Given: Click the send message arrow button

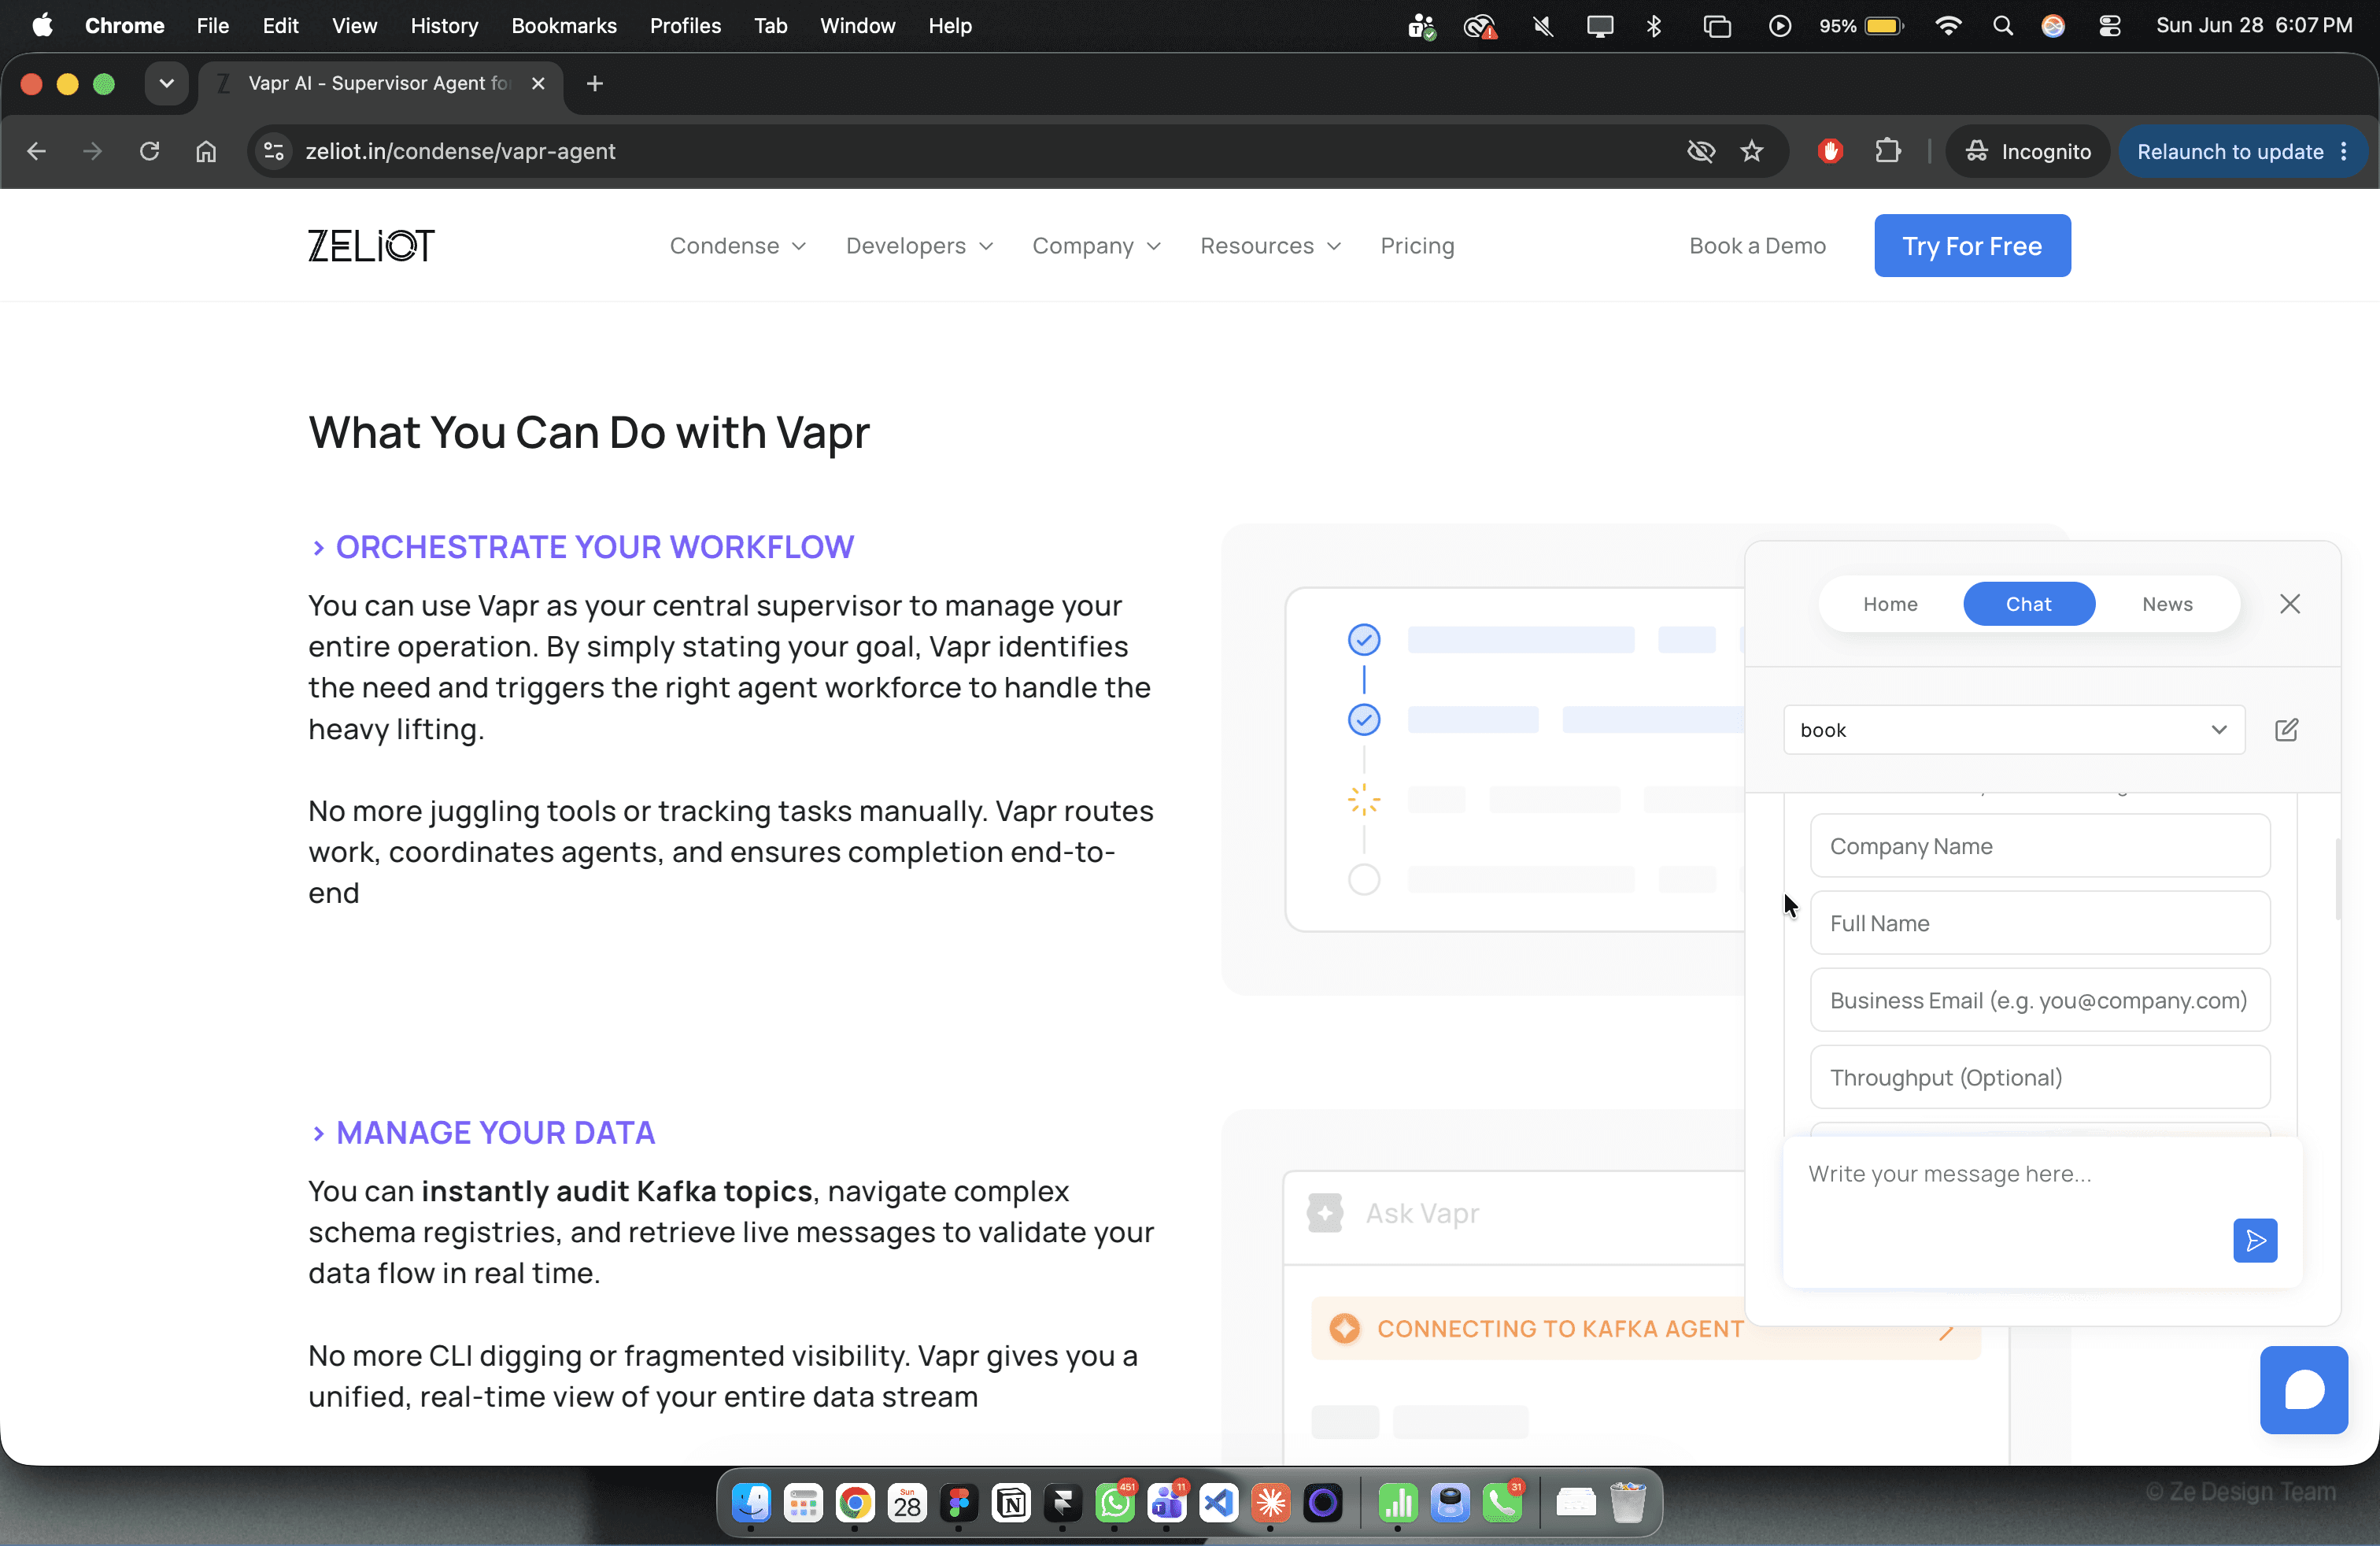Looking at the screenshot, I should point(2255,1240).
